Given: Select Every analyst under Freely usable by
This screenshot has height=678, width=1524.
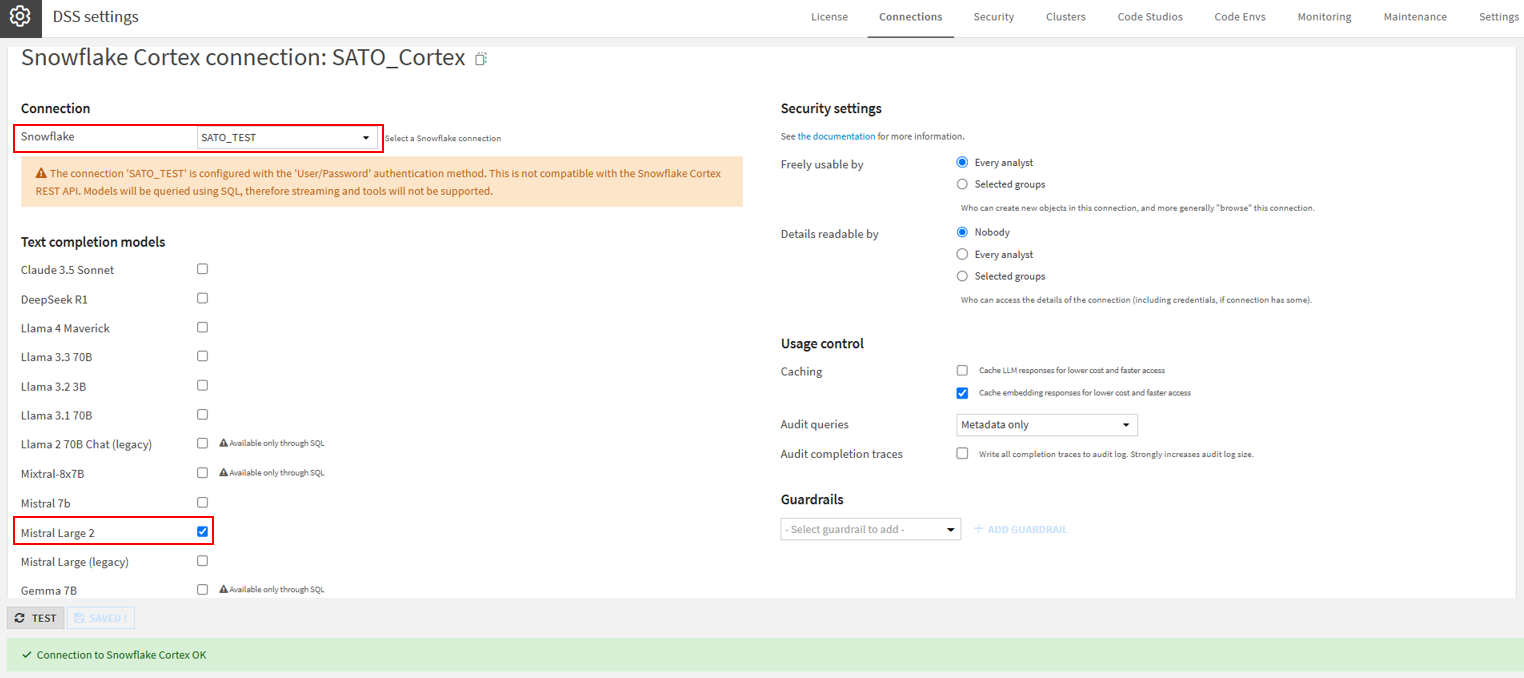Looking at the screenshot, I should tap(962, 162).
